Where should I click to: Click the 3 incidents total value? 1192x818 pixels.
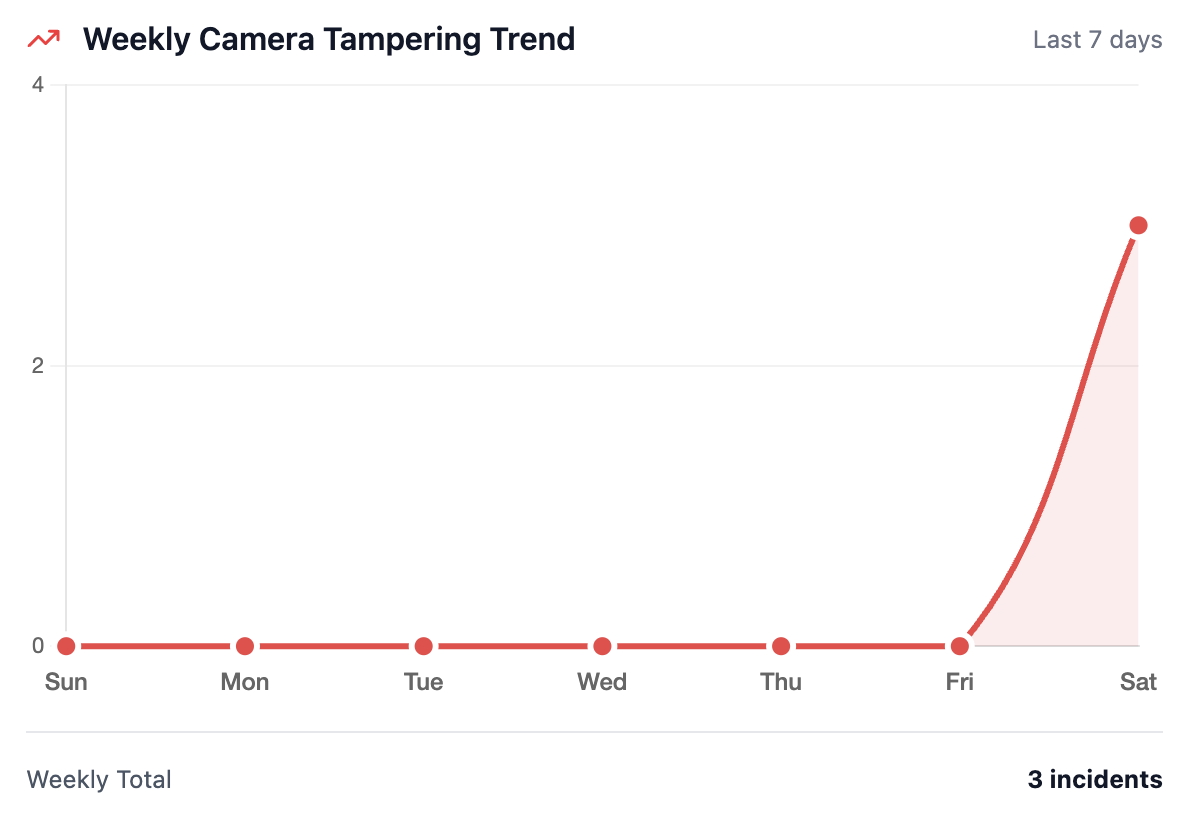pyautogui.click(x=1095, y=780)
